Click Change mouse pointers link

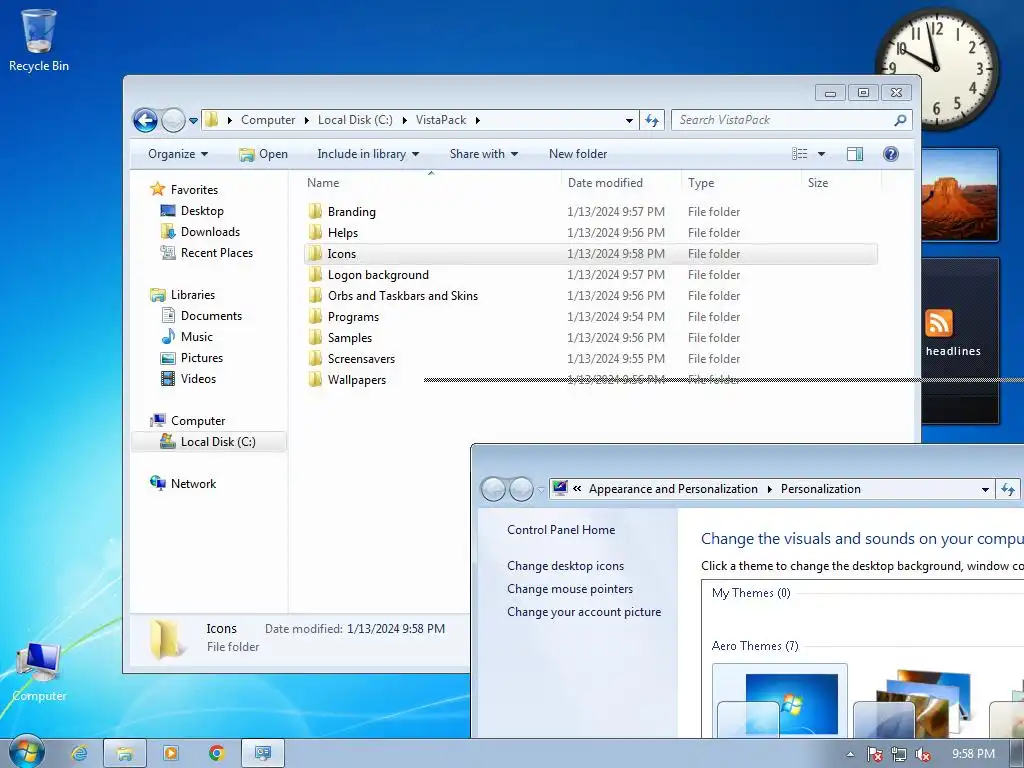pos(570,588)
